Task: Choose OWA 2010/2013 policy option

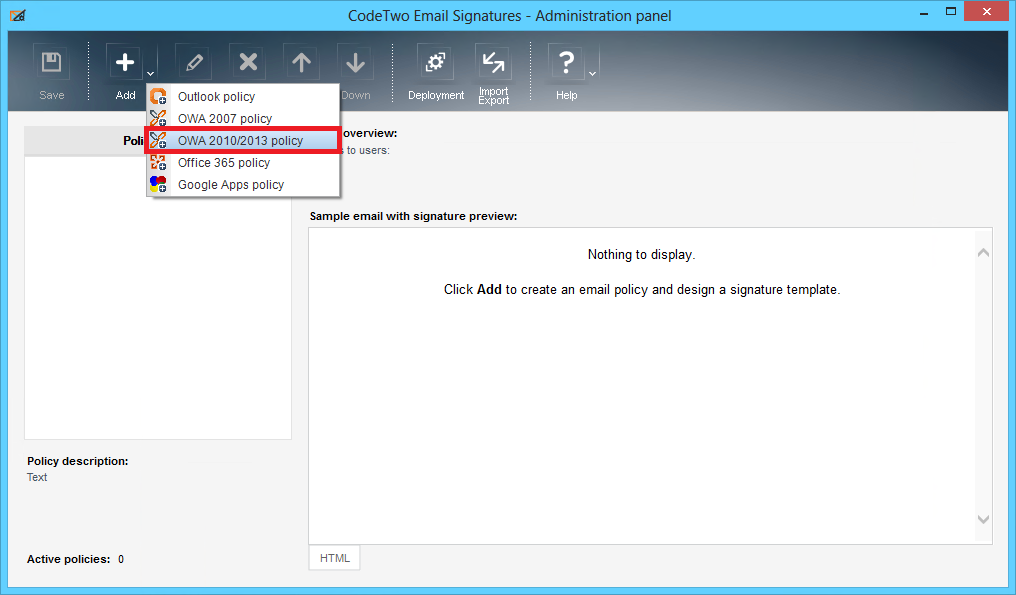Action: pos(243,141)
